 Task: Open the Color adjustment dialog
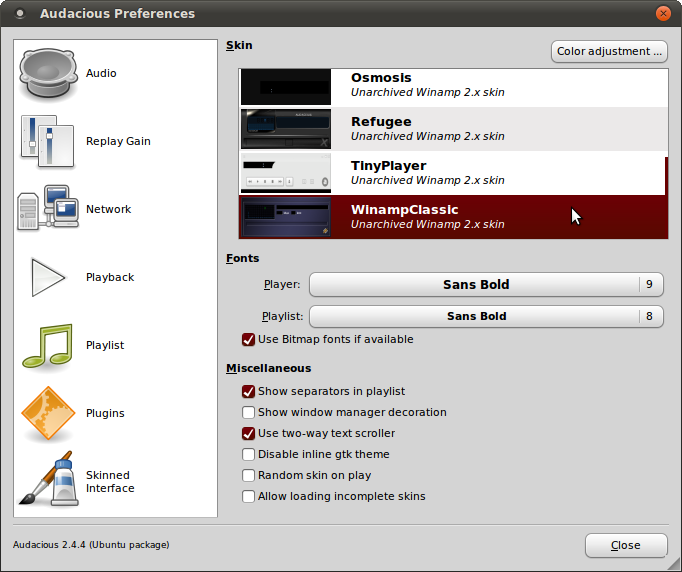click(x=609, y=51)
